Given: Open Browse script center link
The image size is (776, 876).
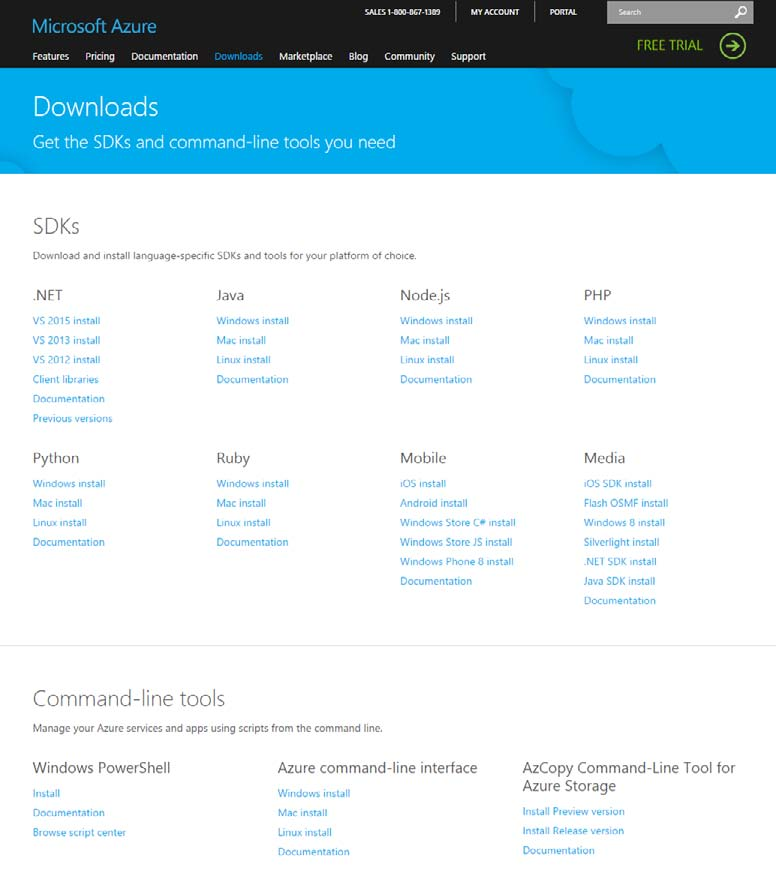Looking at the screenshot, I should [79, 833].
